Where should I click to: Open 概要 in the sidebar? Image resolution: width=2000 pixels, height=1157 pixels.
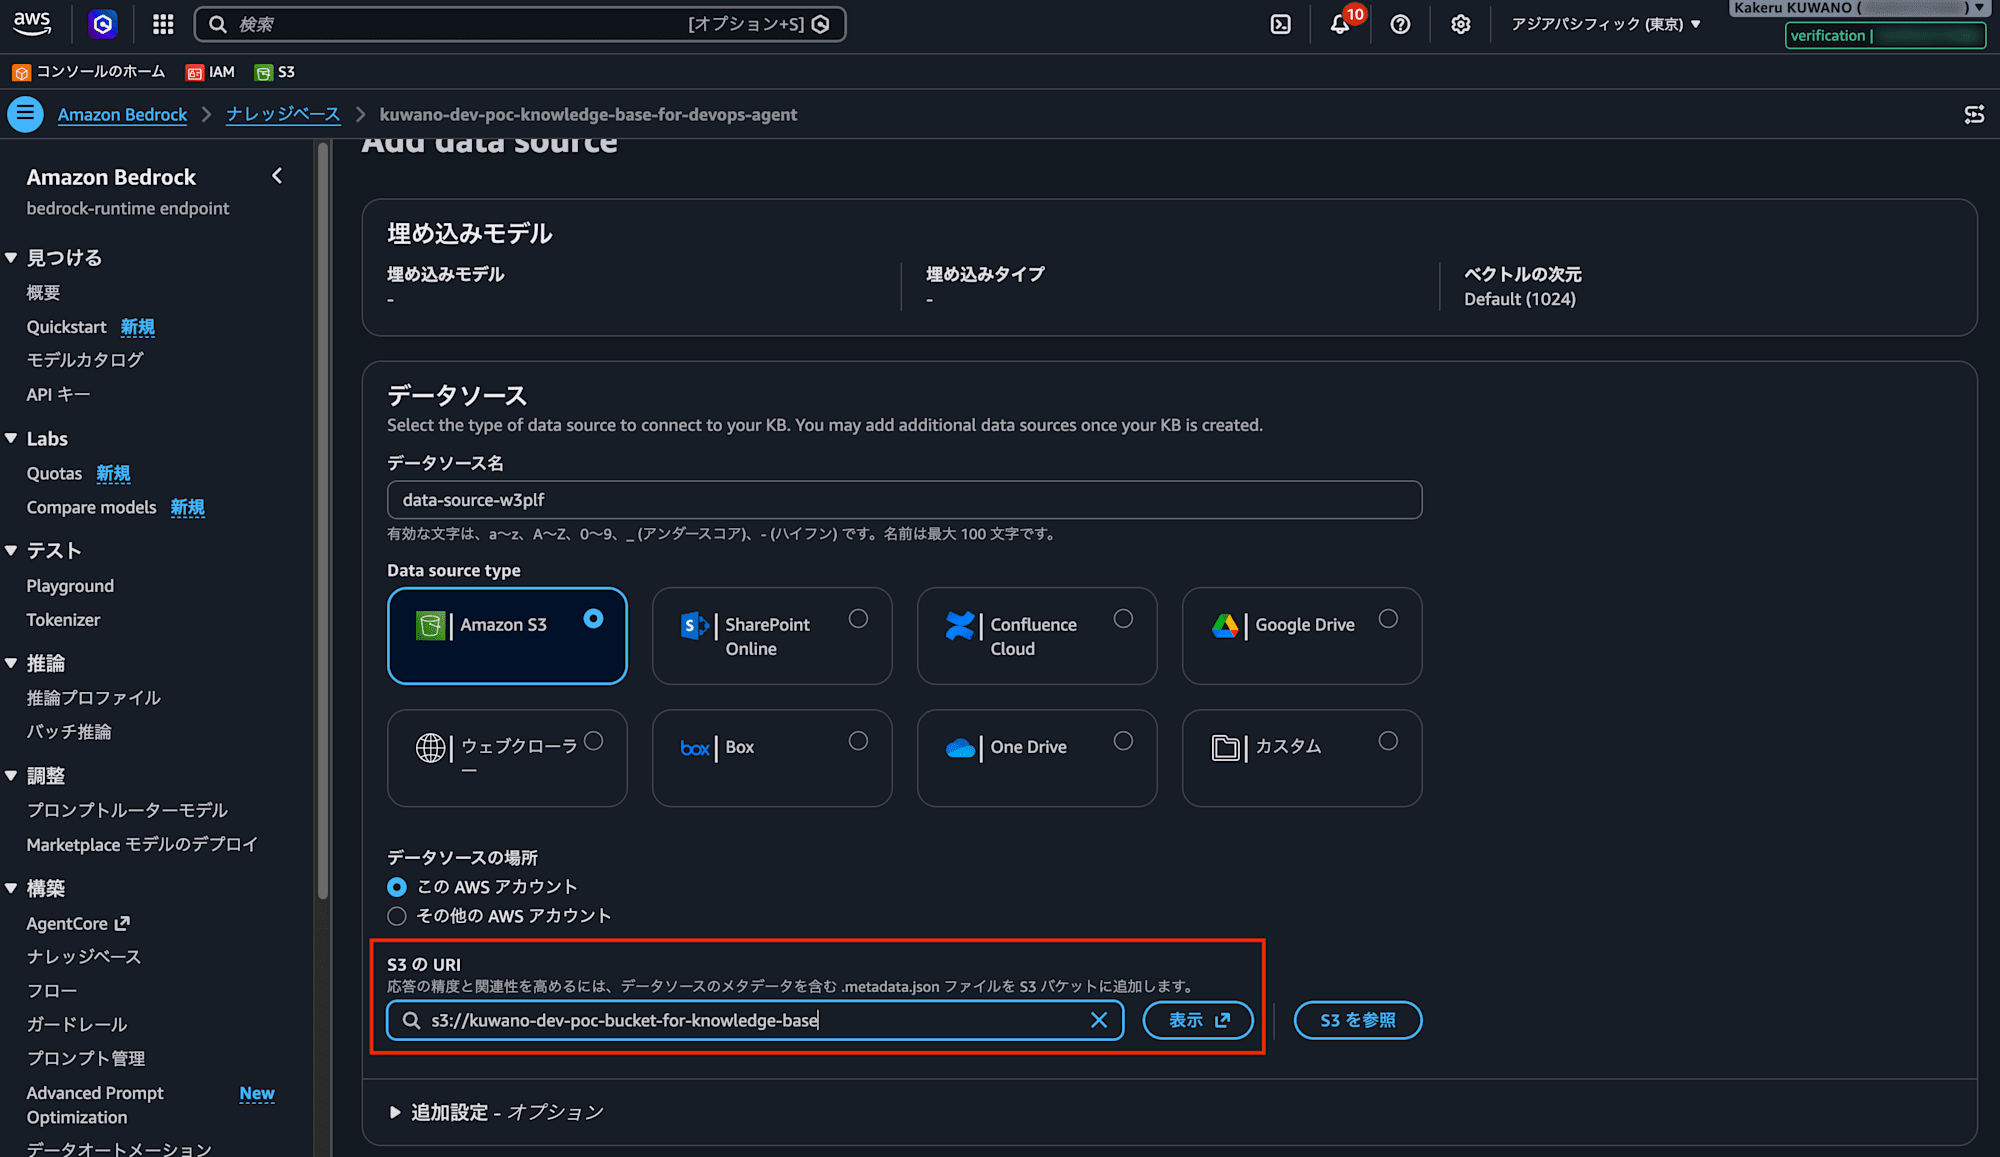[43, 292]
